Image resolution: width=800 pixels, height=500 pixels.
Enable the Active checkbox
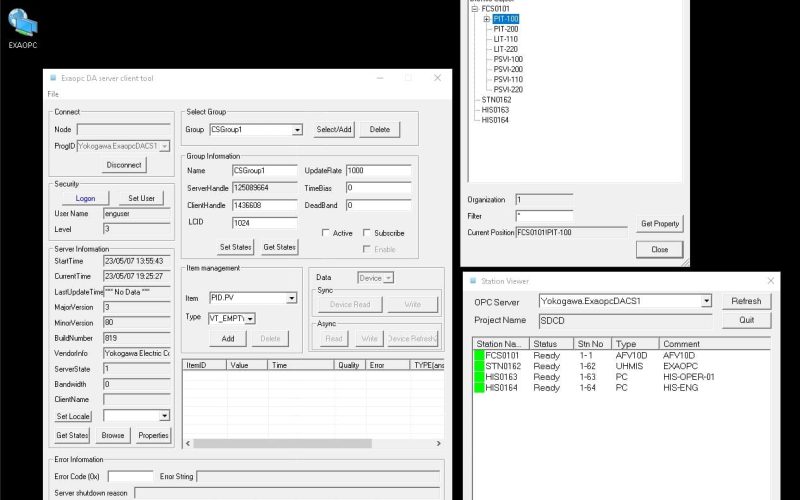(326, 233)
